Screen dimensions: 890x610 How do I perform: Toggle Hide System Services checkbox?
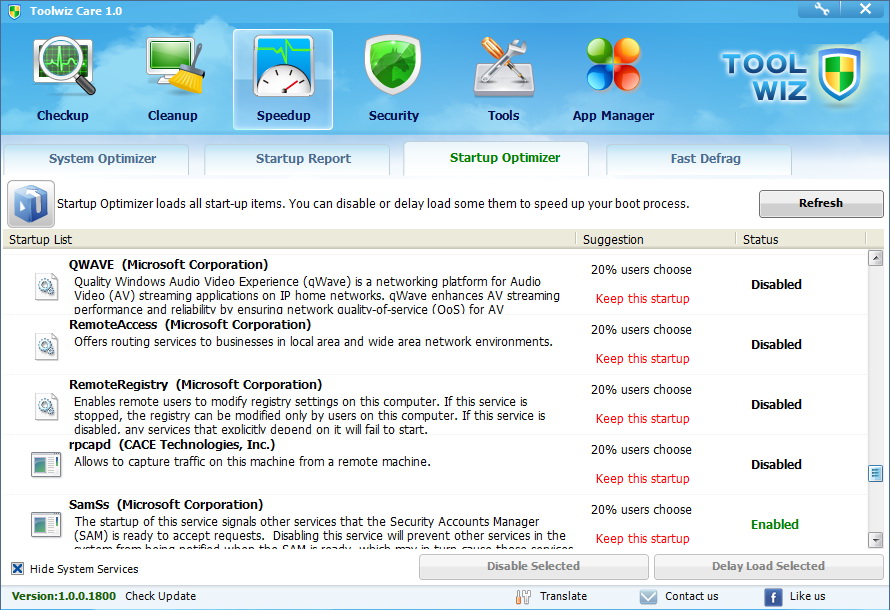[18, 569]
